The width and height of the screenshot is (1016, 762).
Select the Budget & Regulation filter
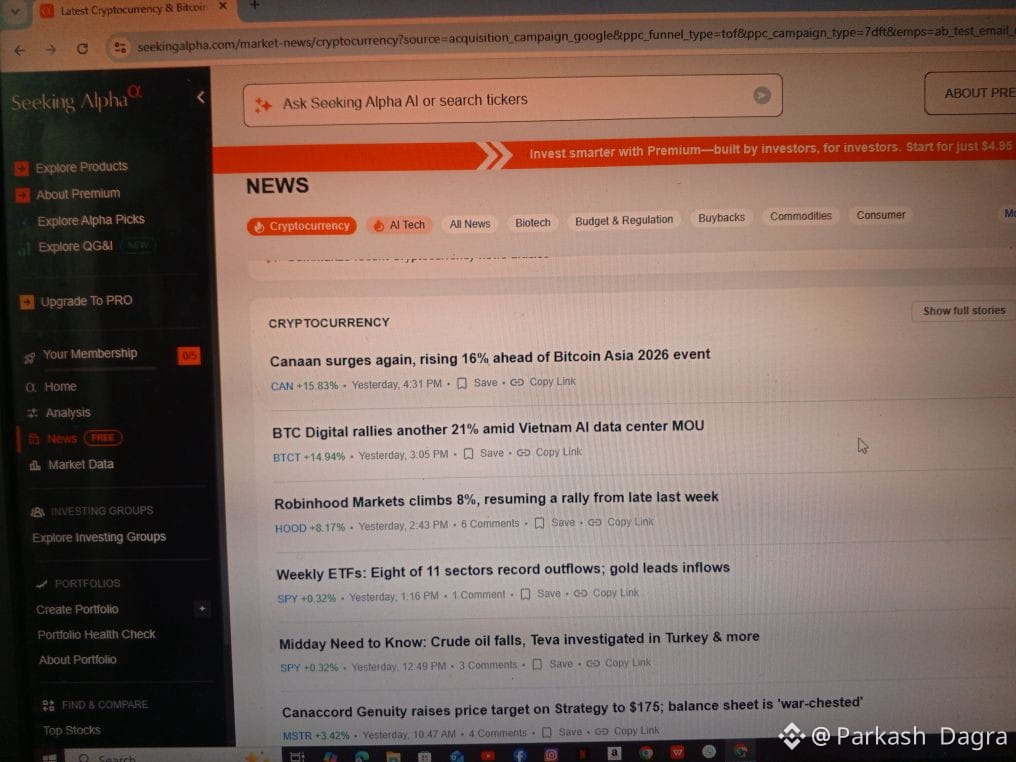(624, 220)
